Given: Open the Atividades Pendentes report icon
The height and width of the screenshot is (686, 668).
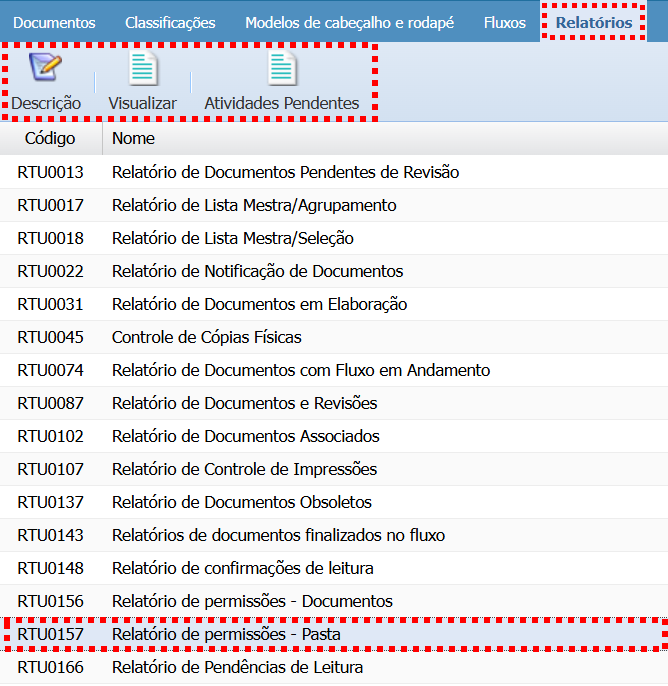Looking at the screenshot, I should point(282,69).
